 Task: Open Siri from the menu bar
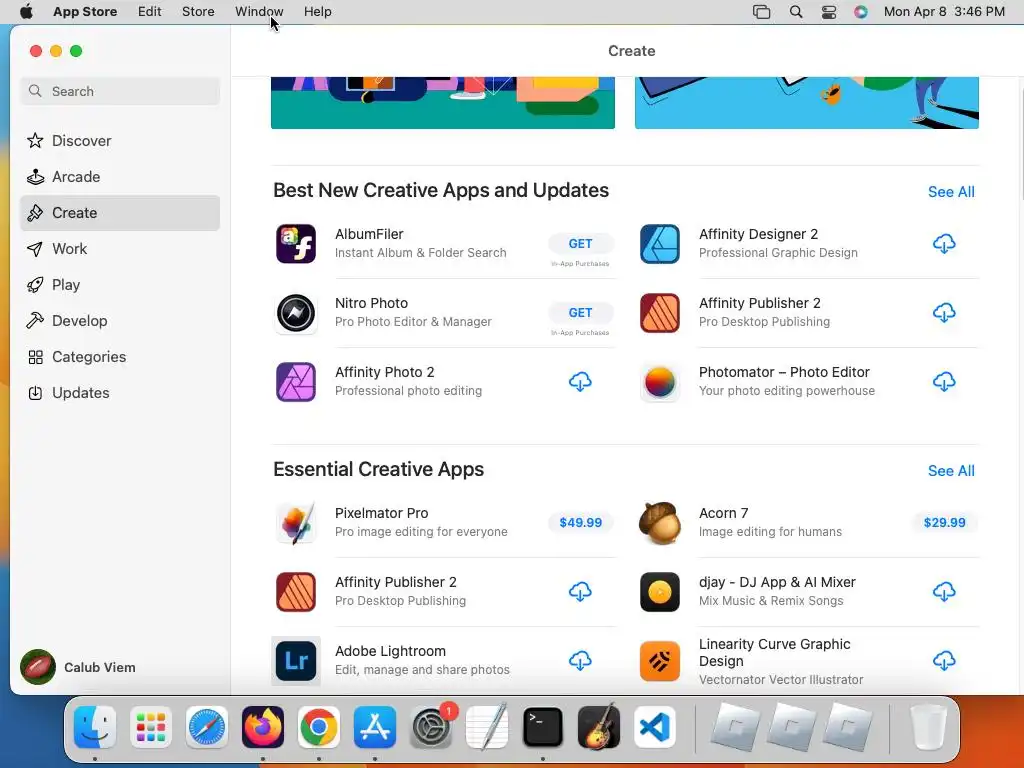pyautogui.click(x=861, y=12)
